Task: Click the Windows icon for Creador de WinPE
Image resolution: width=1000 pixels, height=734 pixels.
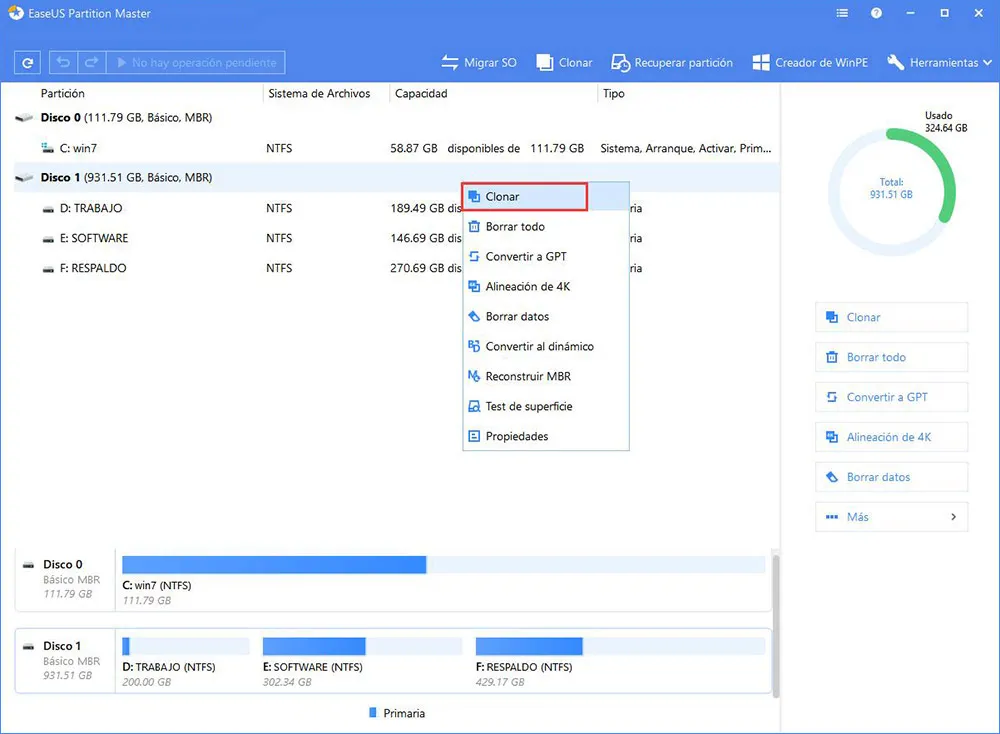Action: 760,62
